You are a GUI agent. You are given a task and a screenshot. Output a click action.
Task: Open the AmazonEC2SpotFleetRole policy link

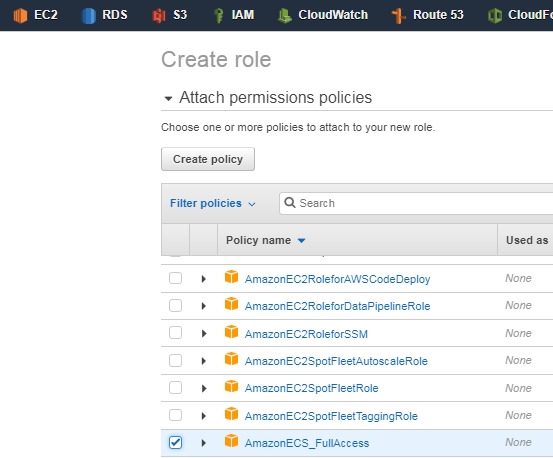coord(311,388)
